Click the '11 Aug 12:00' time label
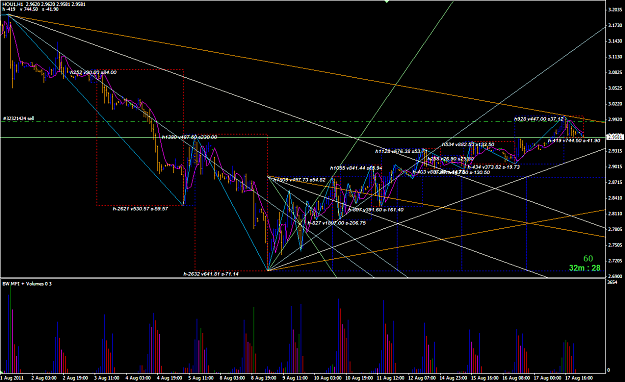The height and width of the screenshot is (382, 625). click(390, 378)
